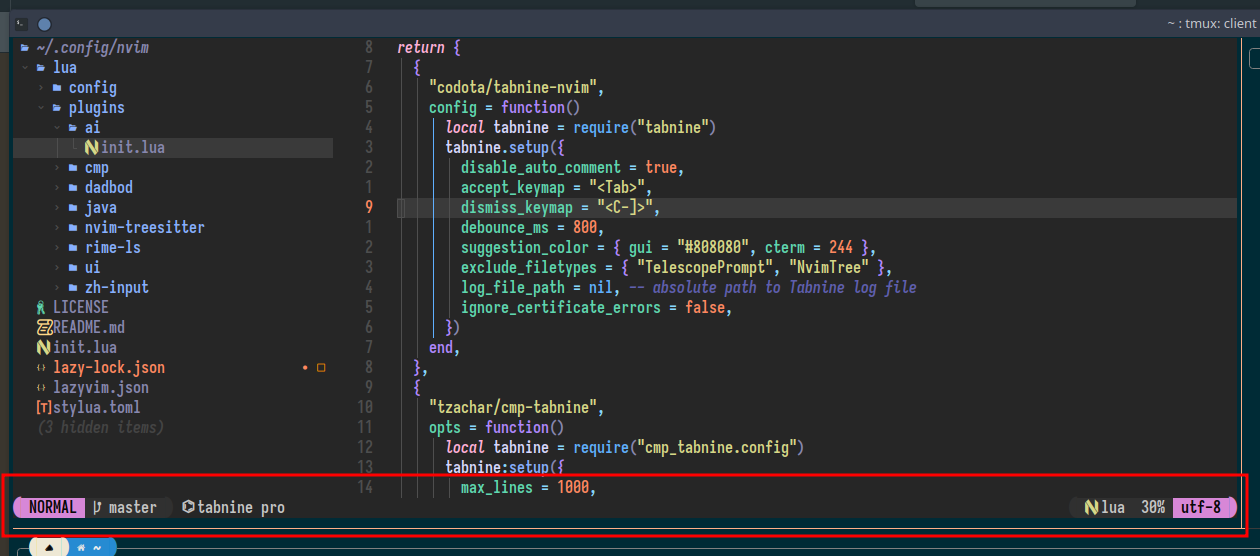Click the tabnine pro status label
This screenshot has width=1260, height=556.
[241, 507]
